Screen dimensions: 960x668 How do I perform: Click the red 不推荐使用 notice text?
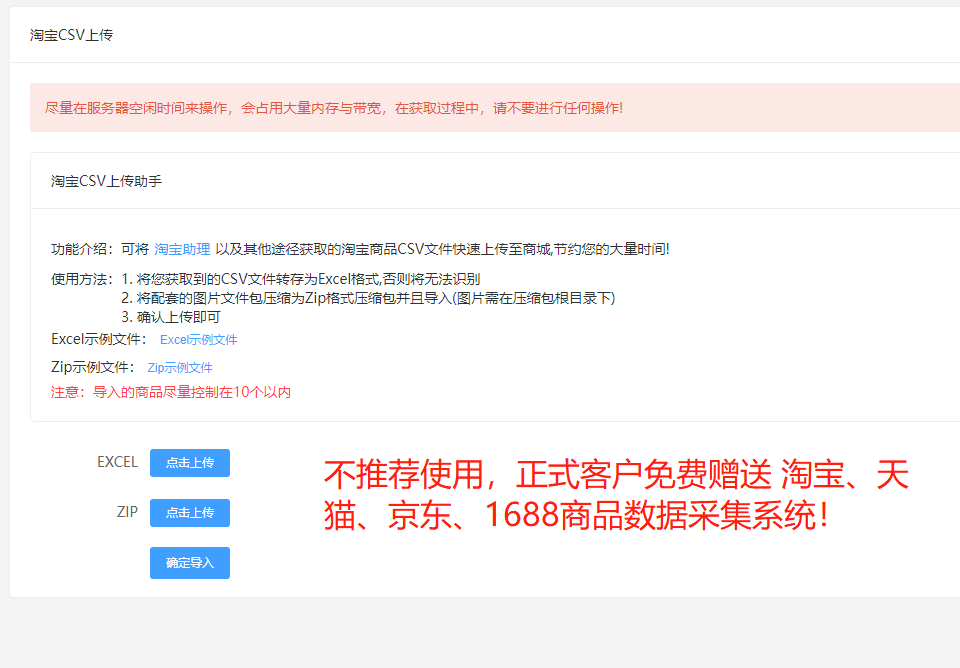click(x=616, y=495)
